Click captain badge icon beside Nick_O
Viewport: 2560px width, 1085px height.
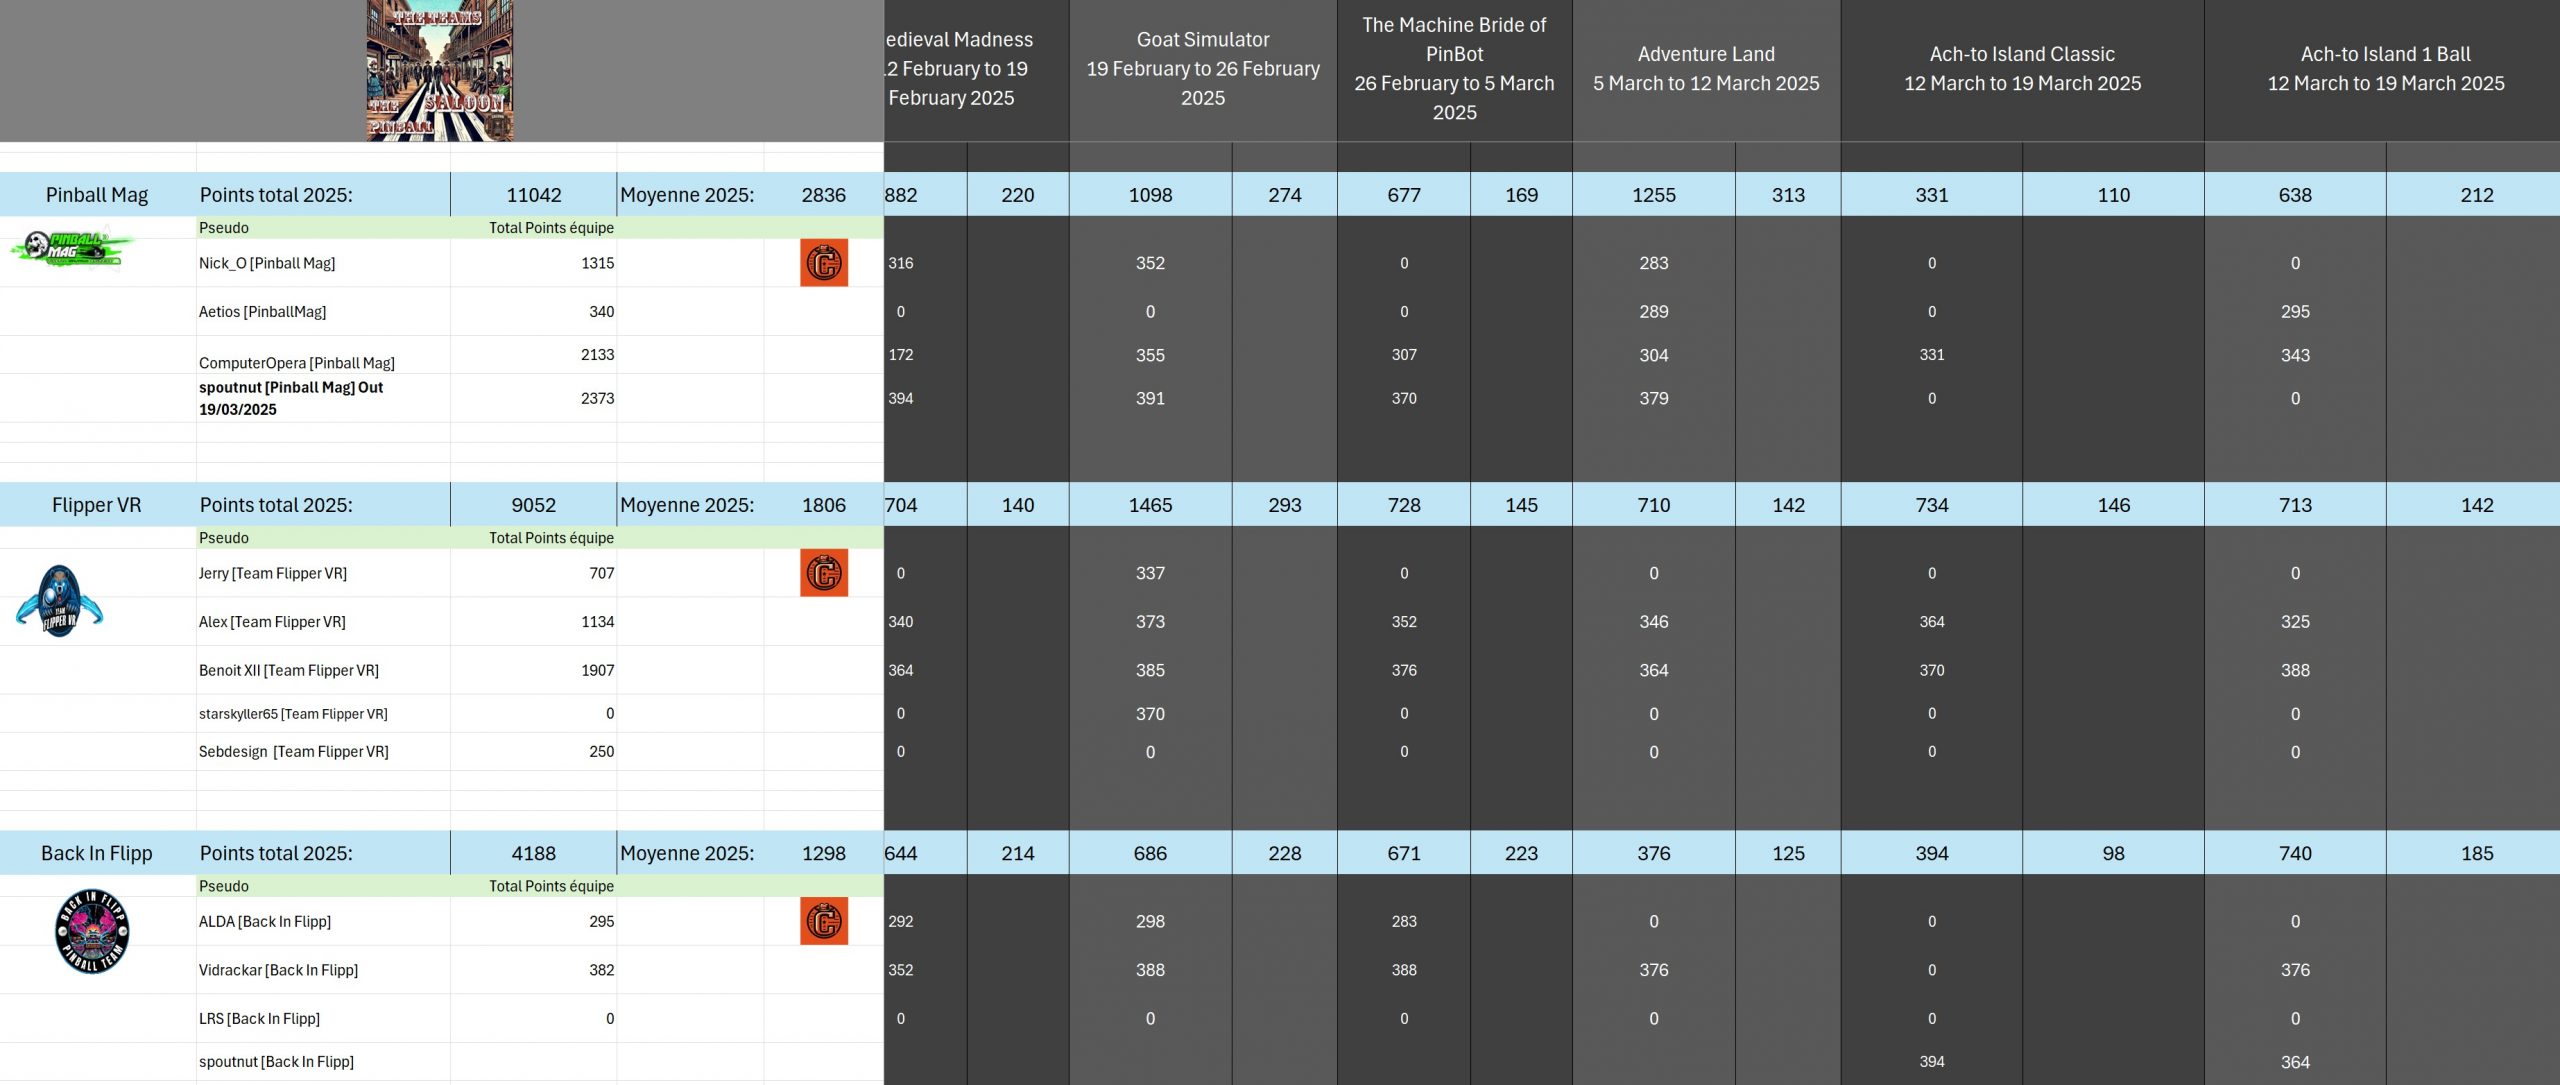(823, 263)
